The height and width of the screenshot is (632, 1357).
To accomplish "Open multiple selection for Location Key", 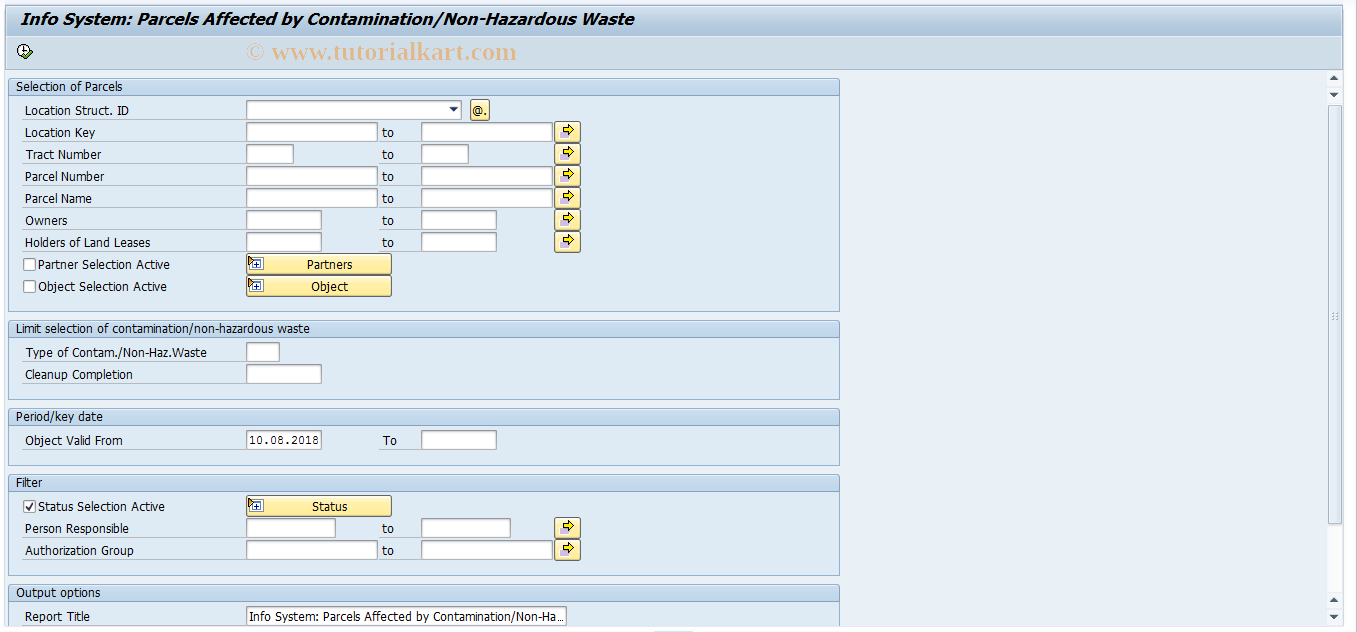I will pos(567,132).
